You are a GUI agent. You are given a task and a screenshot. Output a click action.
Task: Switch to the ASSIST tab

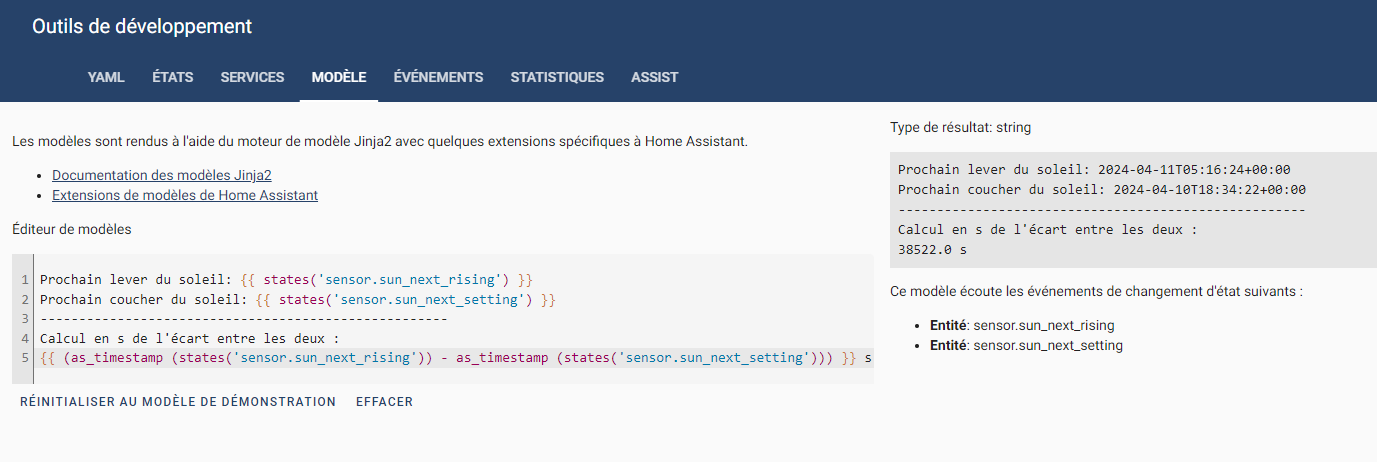[x=654, y=77]
